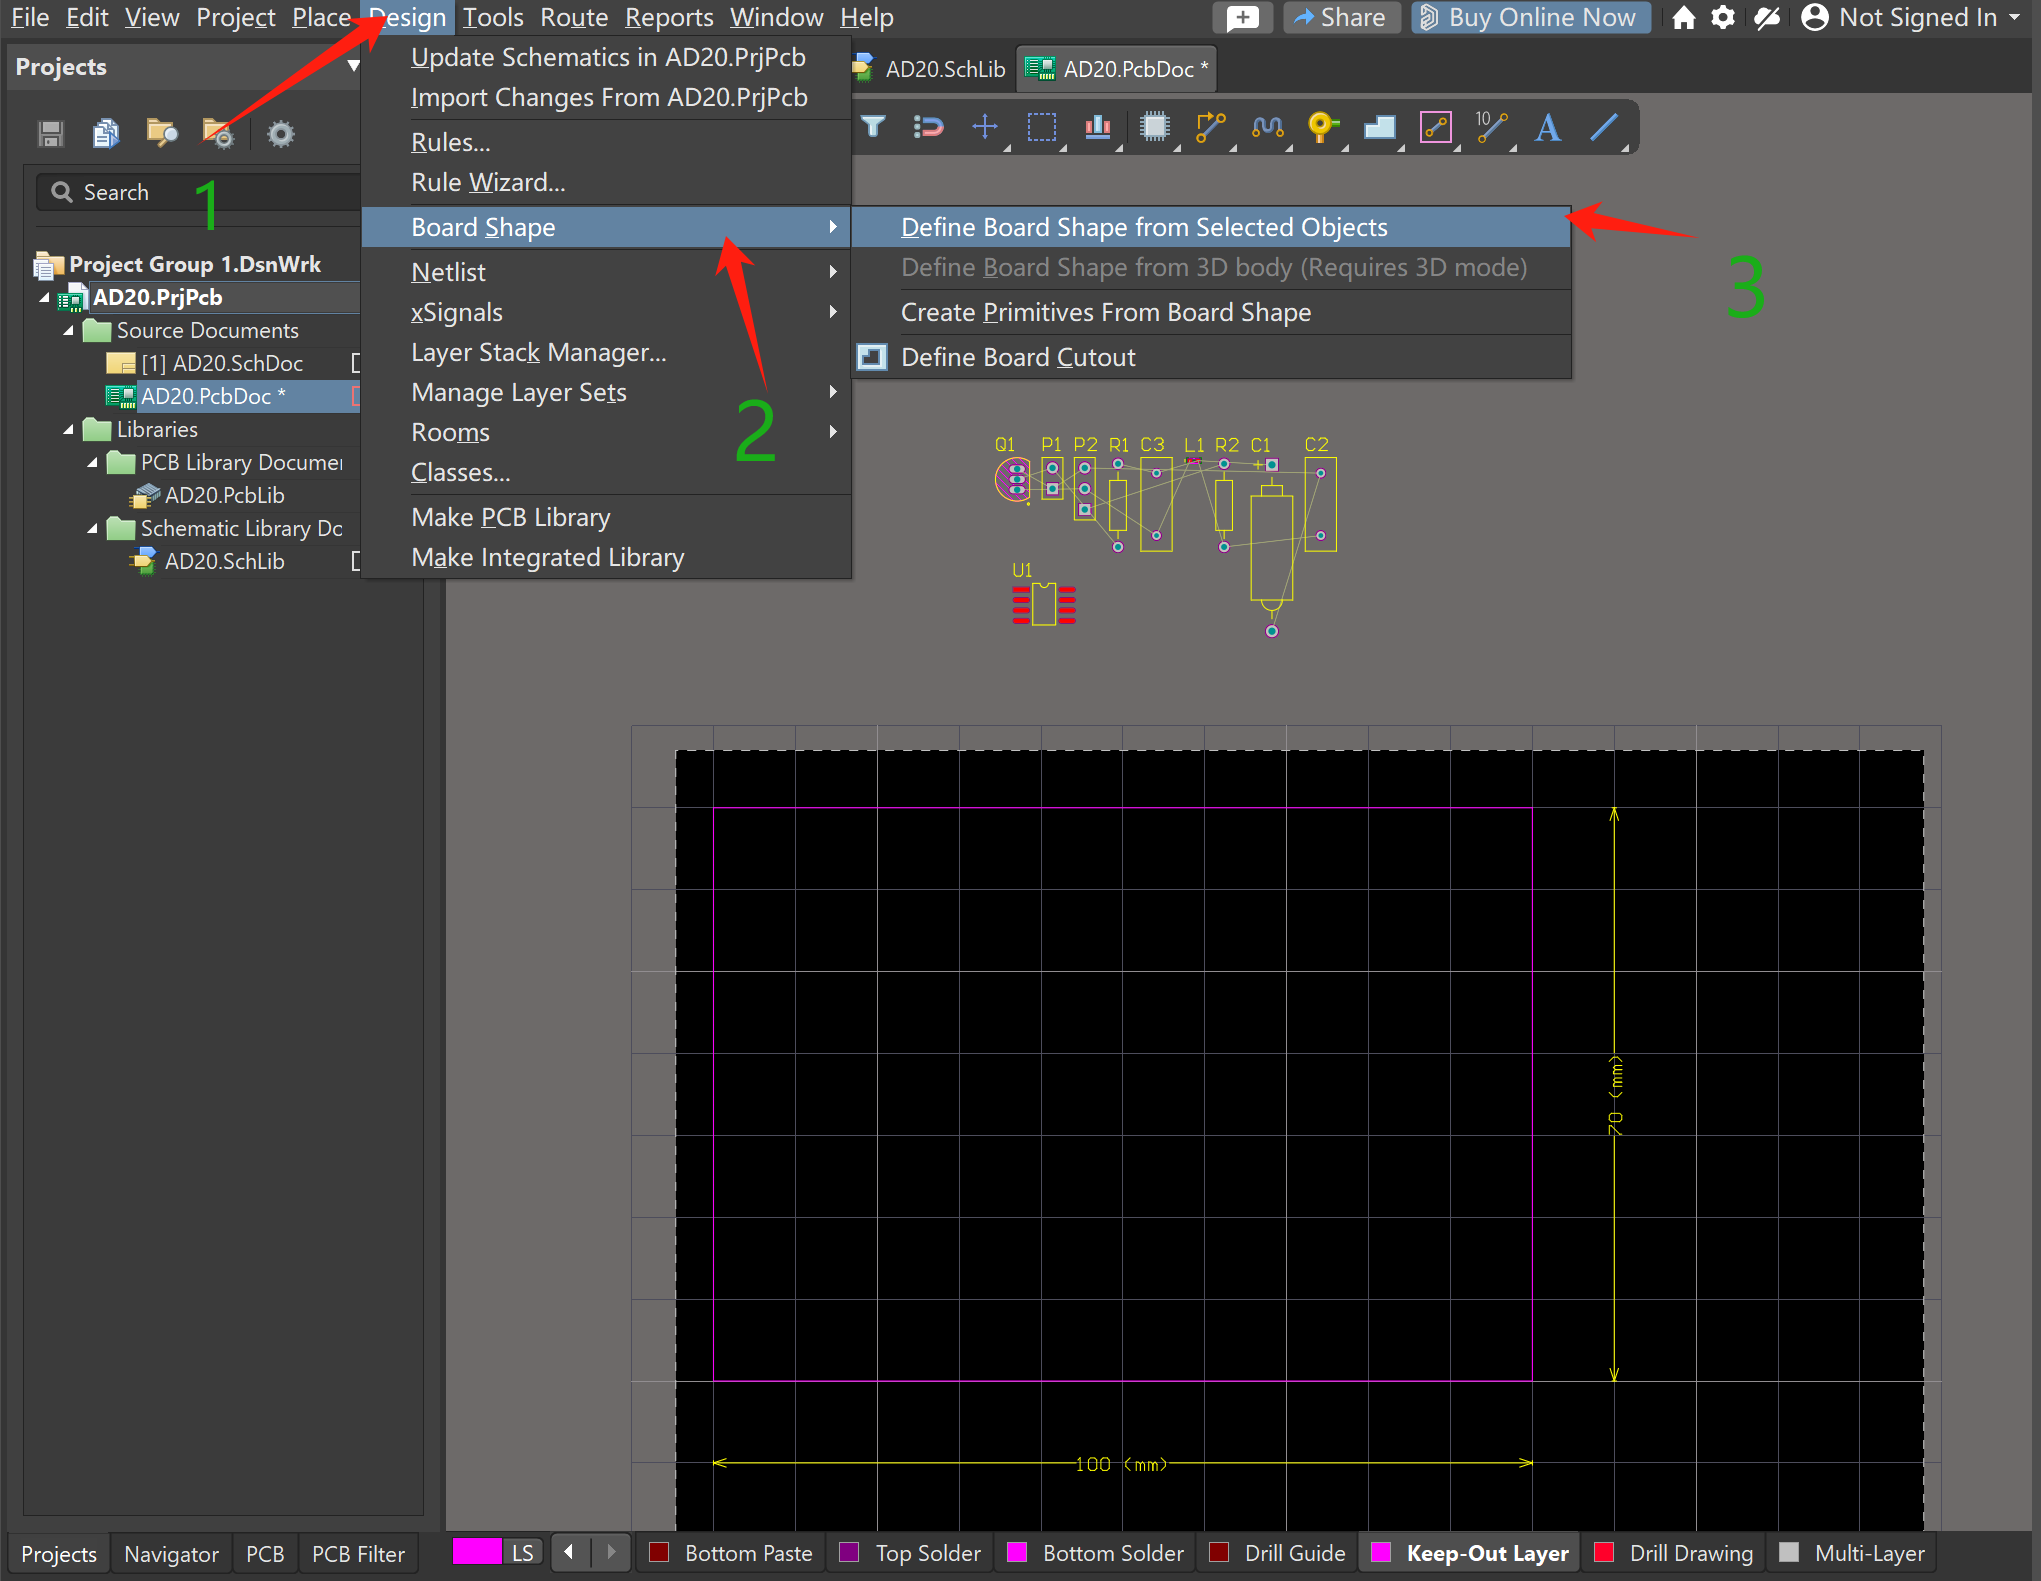2041x1581 pixels.
Task: Choose Define Board Shape from Selected Objects
Action: click(1143, 227)
